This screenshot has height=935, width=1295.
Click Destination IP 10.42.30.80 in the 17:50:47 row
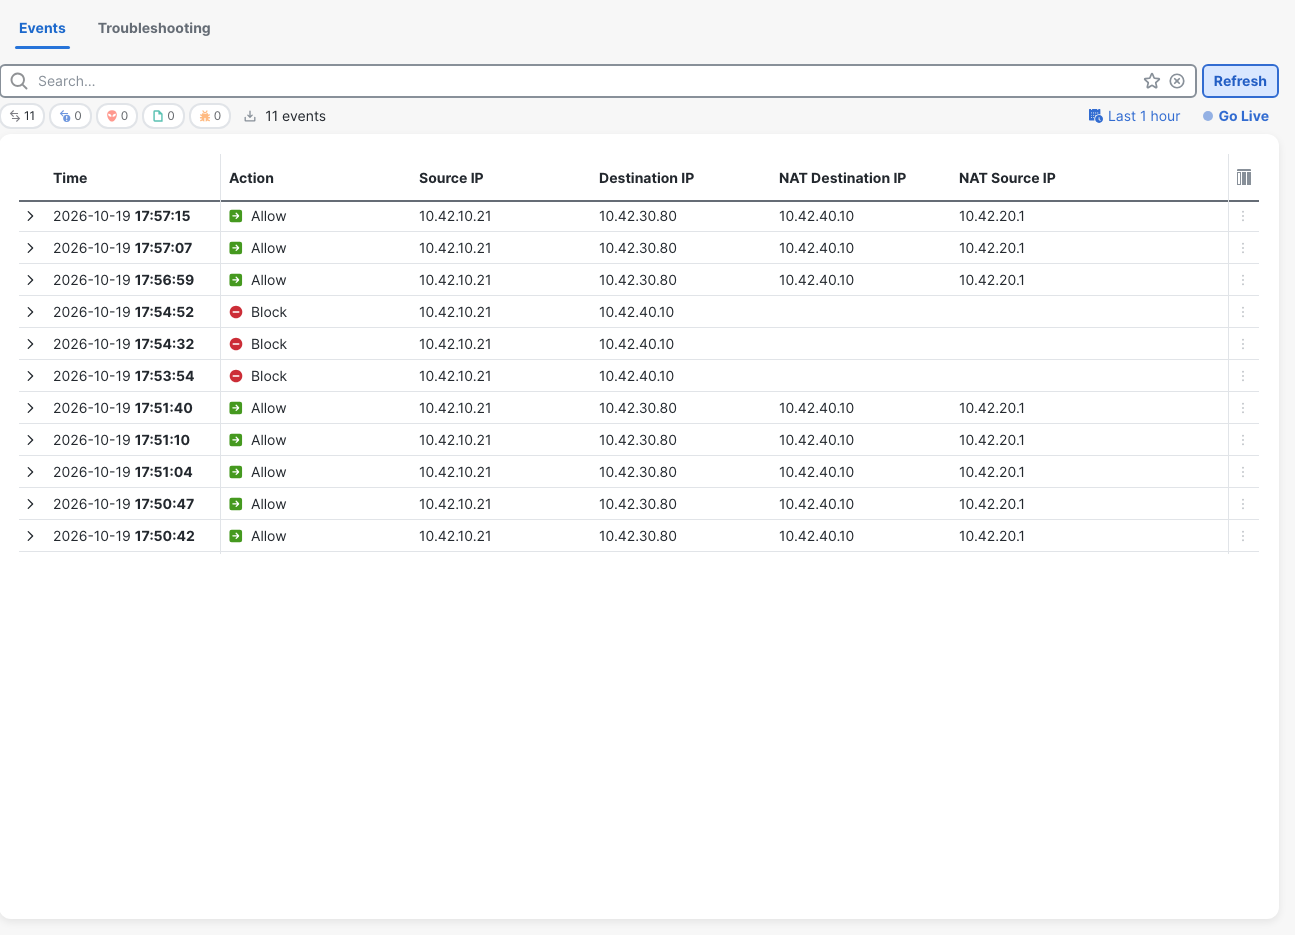(638, 504)
